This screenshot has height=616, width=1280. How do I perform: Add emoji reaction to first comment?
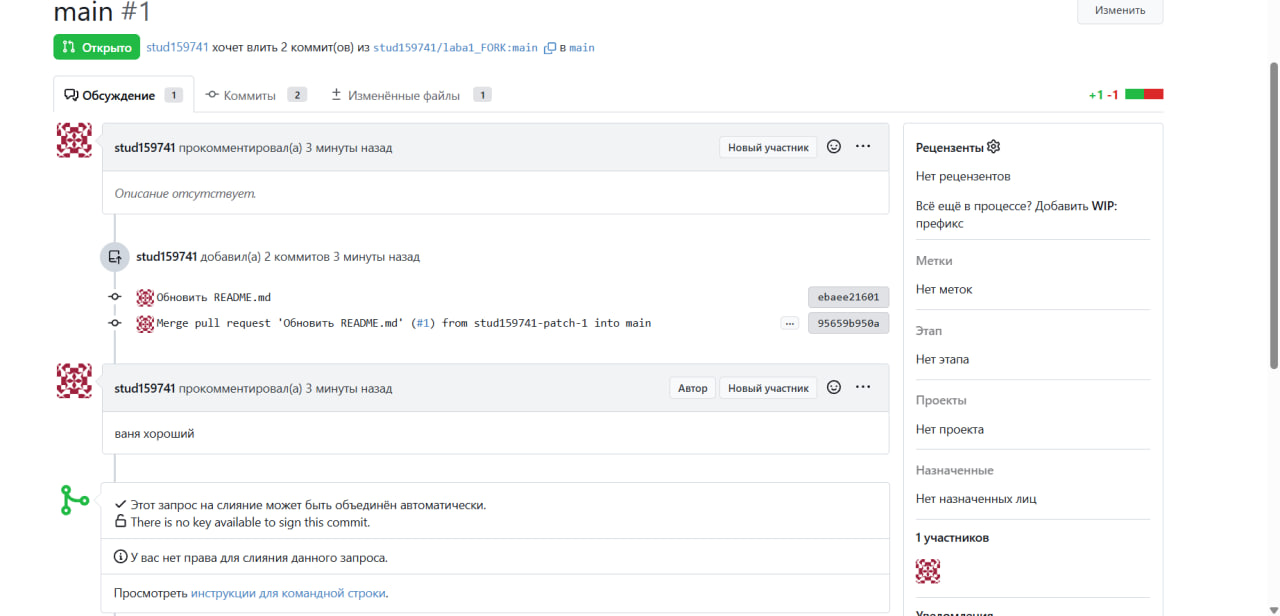tap(834, 147)
